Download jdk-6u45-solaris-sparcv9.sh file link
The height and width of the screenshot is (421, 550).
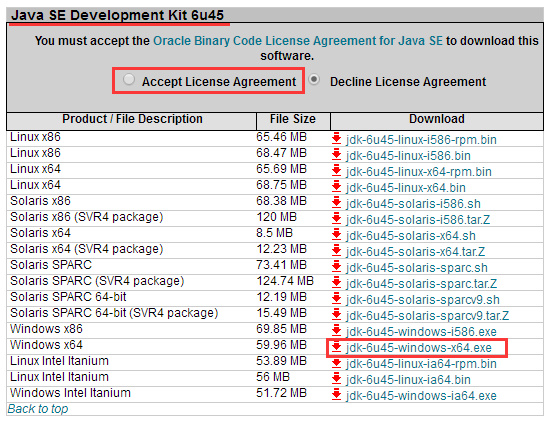point(423,300)
